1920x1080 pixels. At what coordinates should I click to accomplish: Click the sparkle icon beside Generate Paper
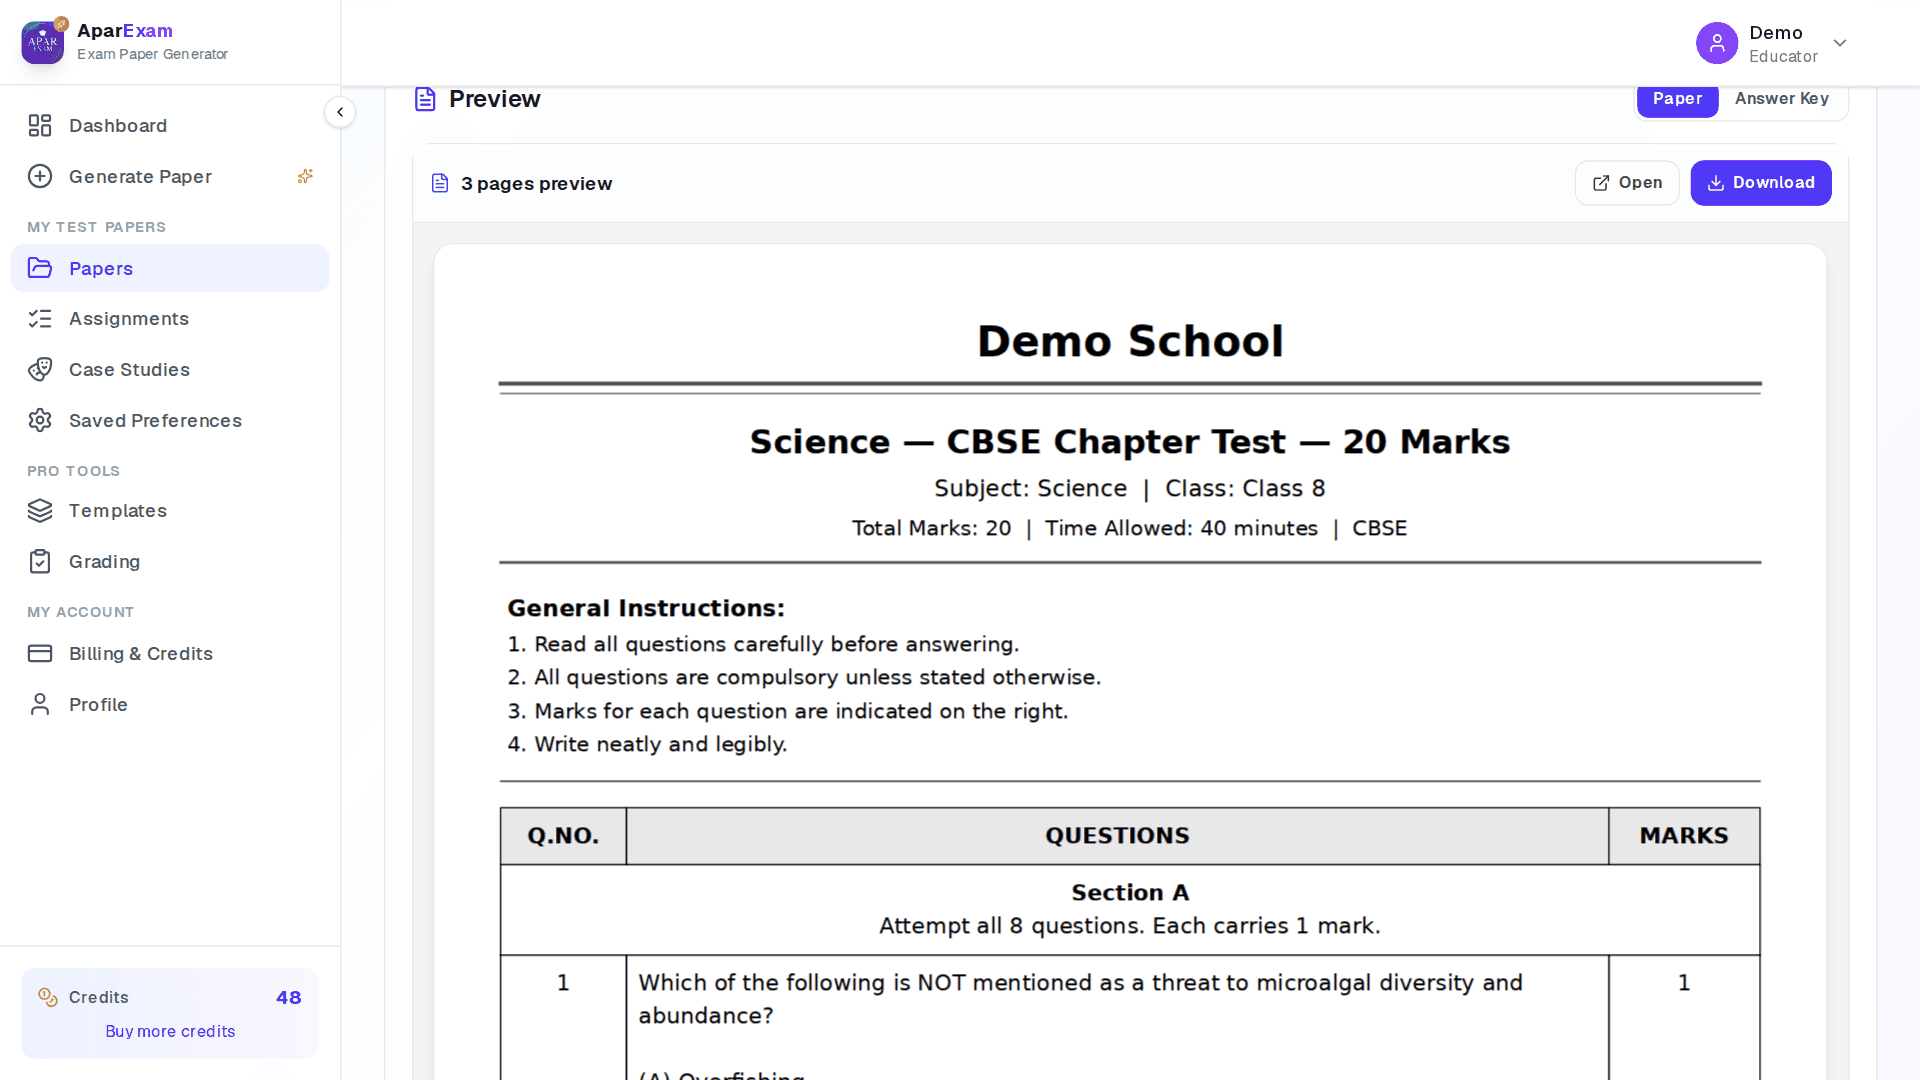pyautogui.click(x=305, y=176)
